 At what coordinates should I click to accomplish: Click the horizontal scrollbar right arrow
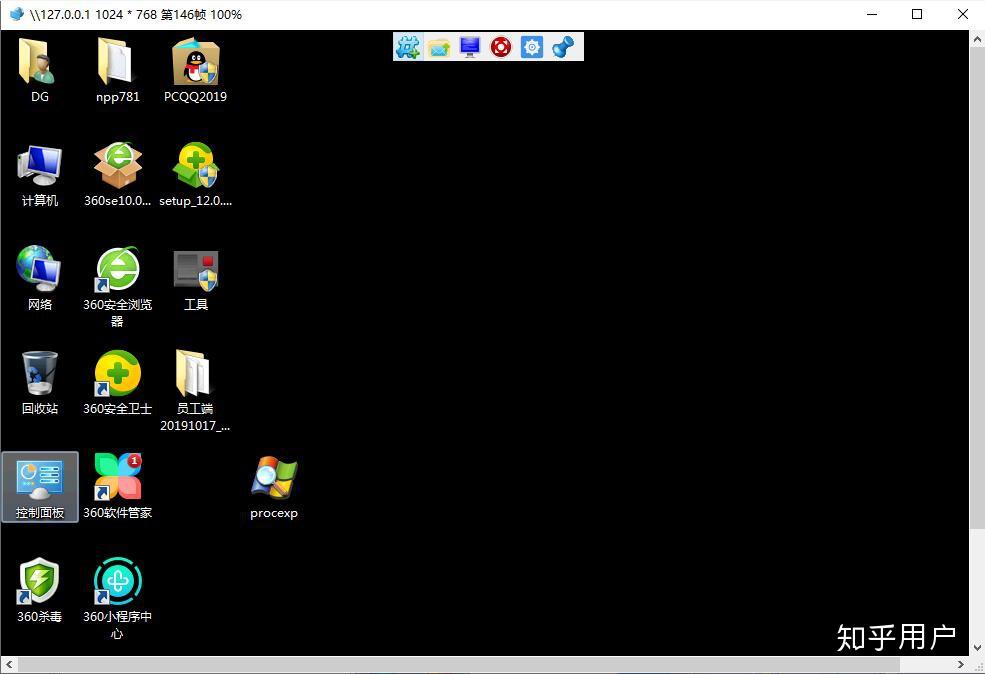coord(961,665)
